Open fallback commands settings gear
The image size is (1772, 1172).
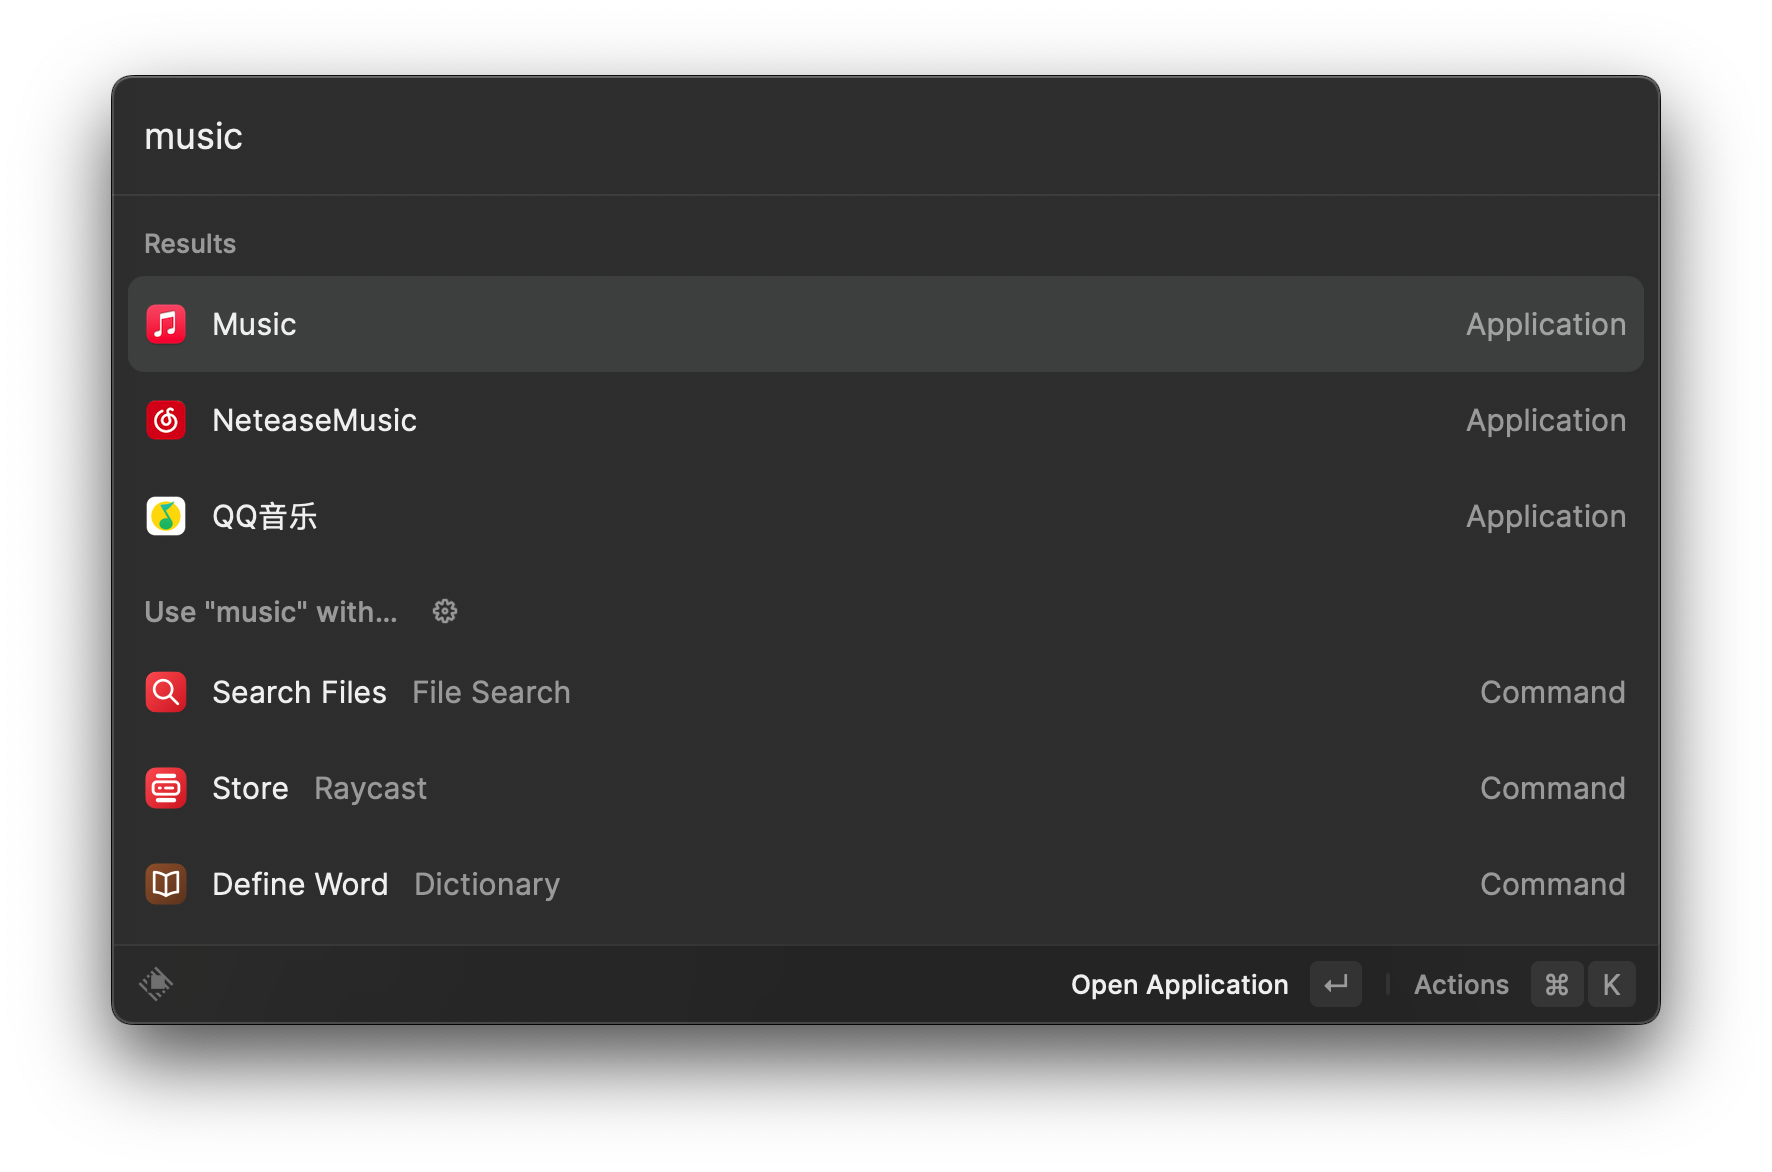pos(445,611)
